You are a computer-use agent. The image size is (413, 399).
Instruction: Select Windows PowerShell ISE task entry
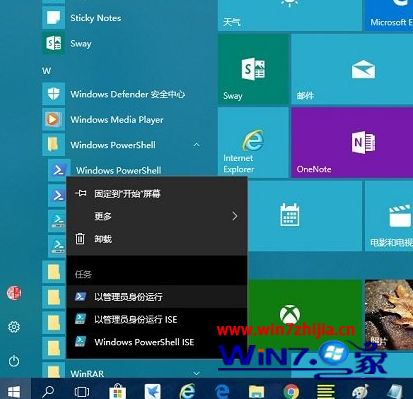(x=157, y=342)
